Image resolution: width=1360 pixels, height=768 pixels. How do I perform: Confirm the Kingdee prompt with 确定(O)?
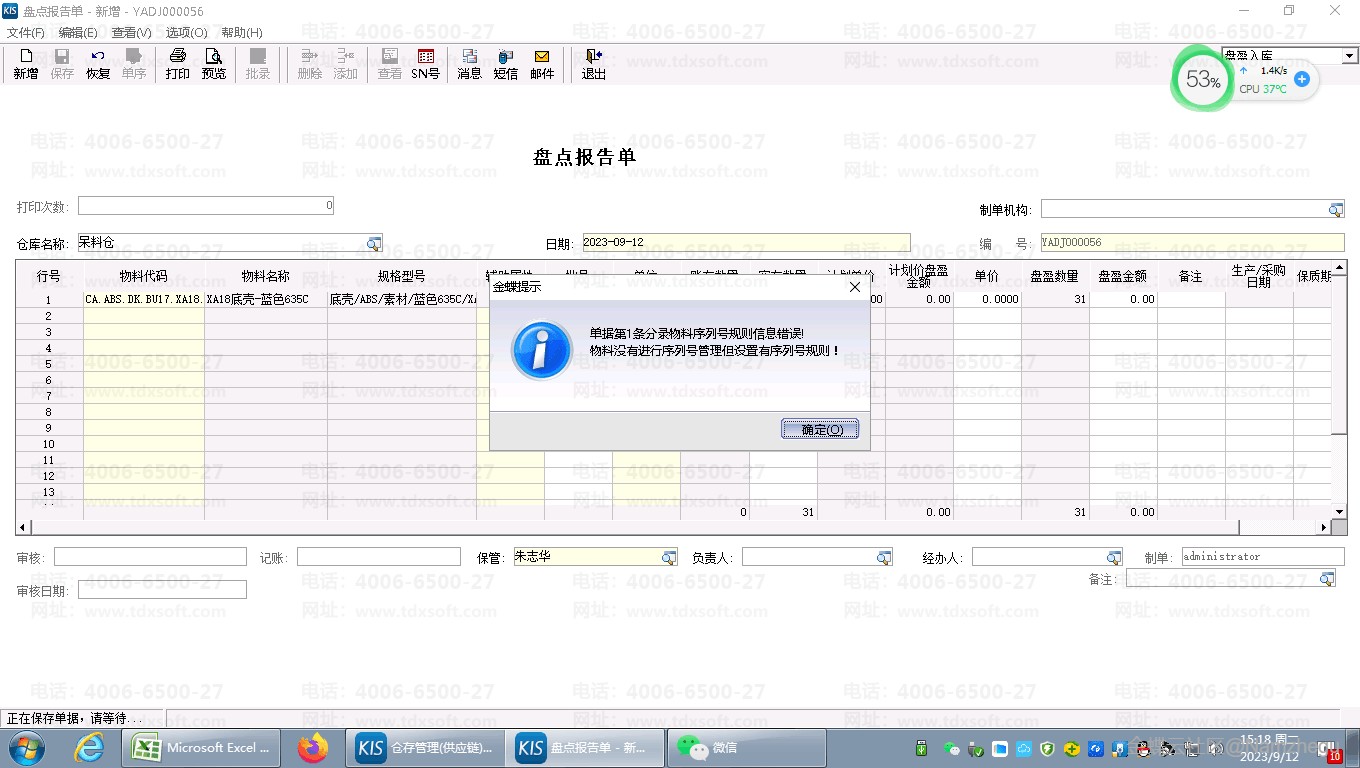pyautogui.click(x=819, y=429)
